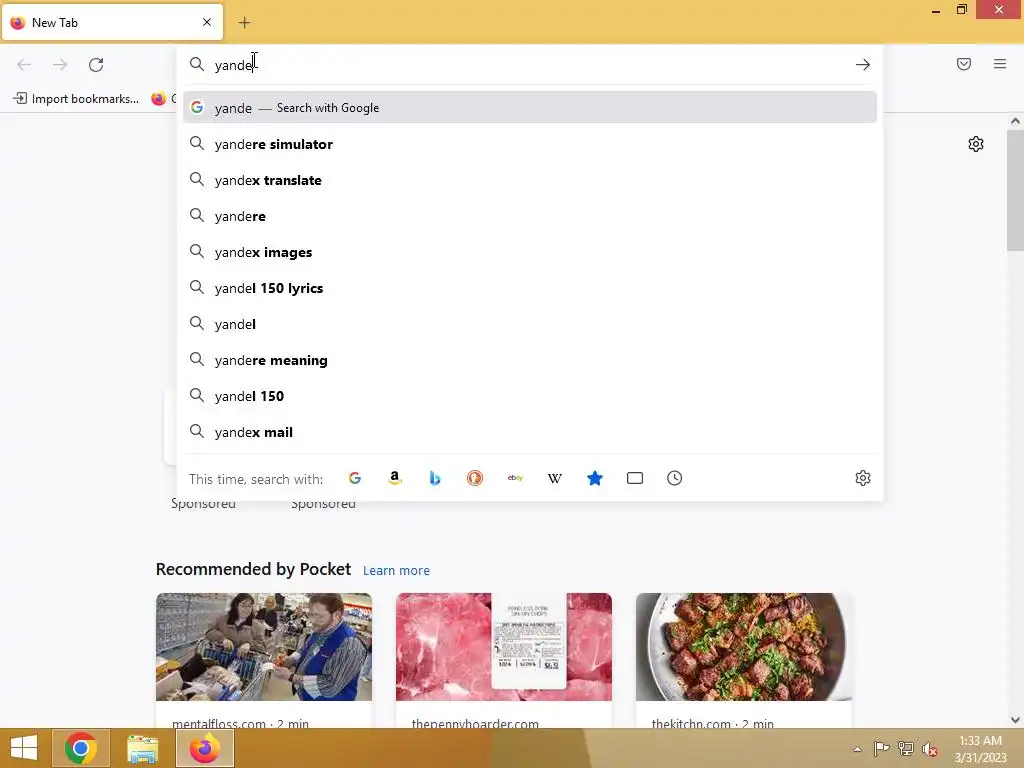Choose the 'yandere simulator' suggestion

pos(530,144)
